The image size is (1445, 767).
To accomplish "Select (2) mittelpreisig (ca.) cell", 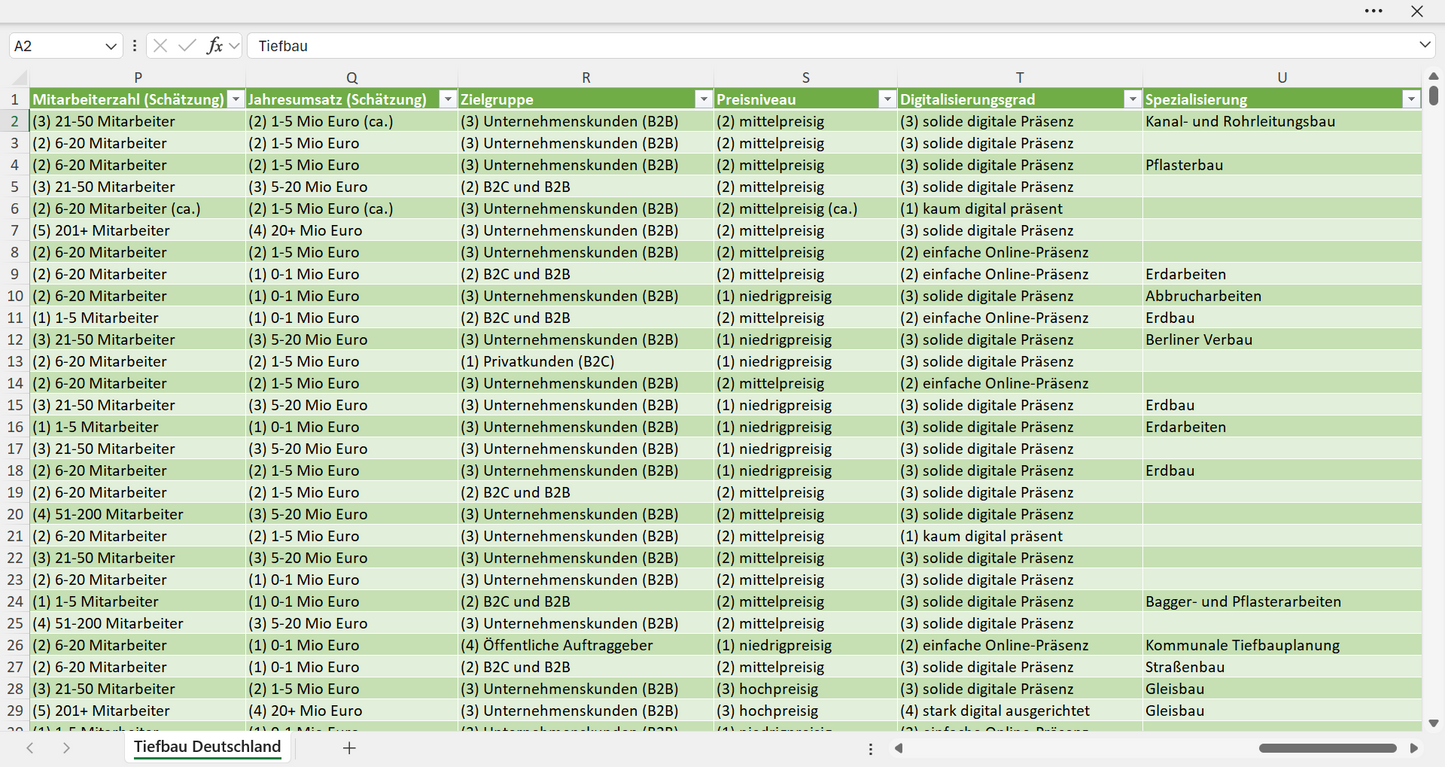I will 806,208.
